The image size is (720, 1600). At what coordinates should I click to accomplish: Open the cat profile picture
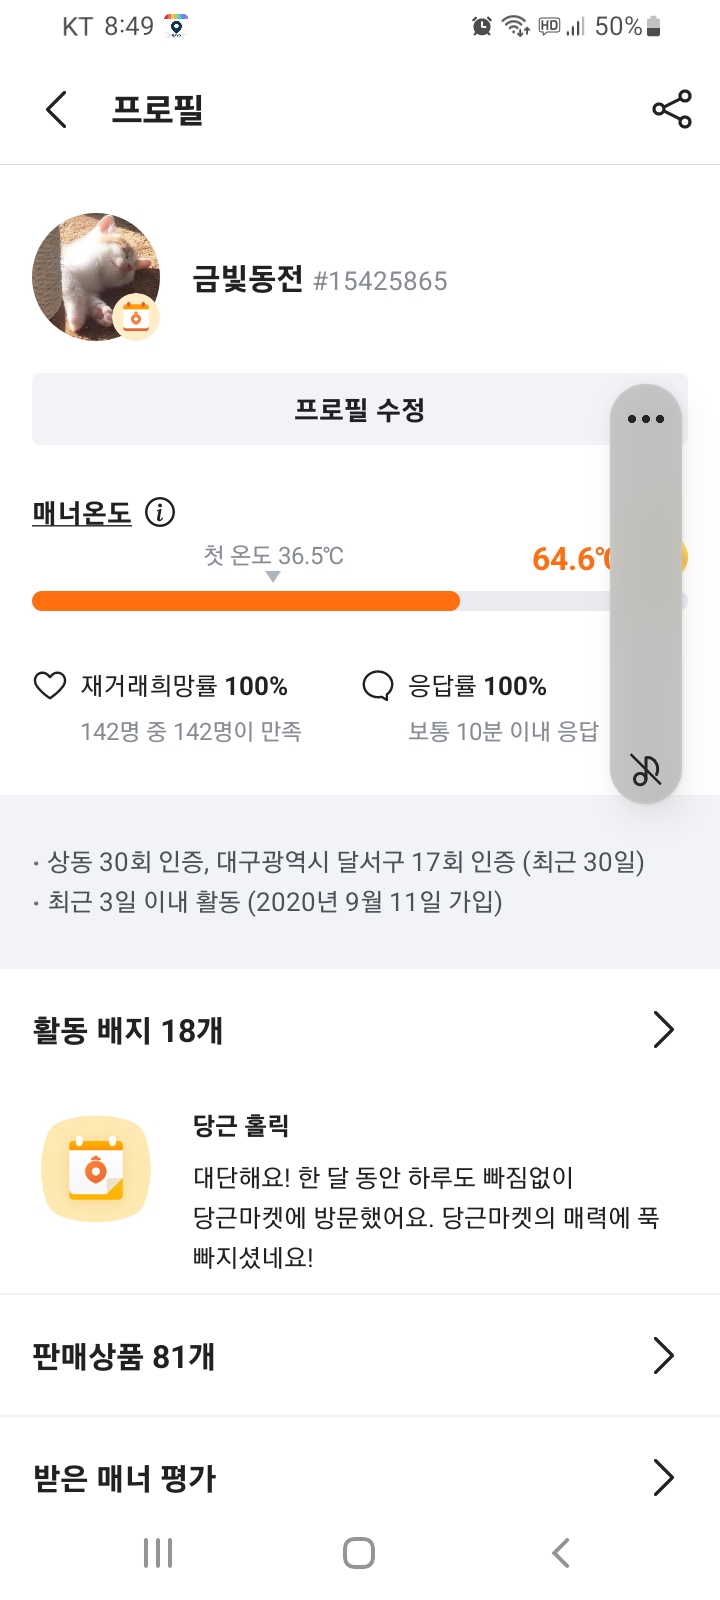90,270
